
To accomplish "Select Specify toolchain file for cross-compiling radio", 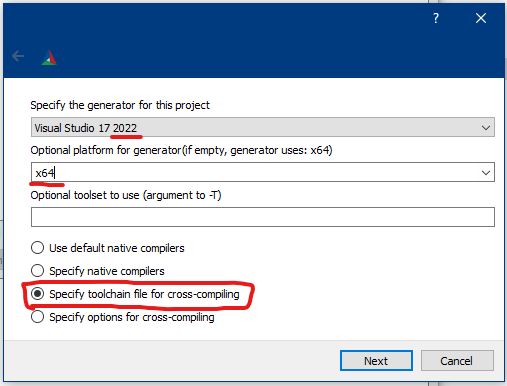I will pyautogui.click(x=37, y=294).
